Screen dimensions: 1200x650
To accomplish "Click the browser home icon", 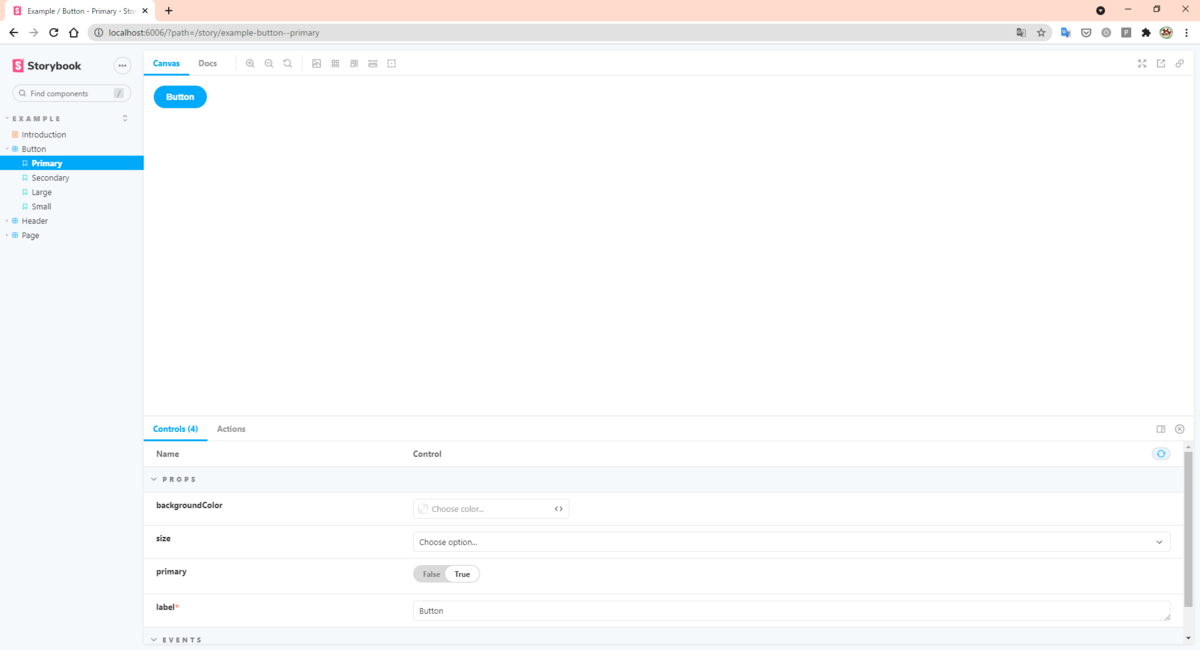I will 74,33.
